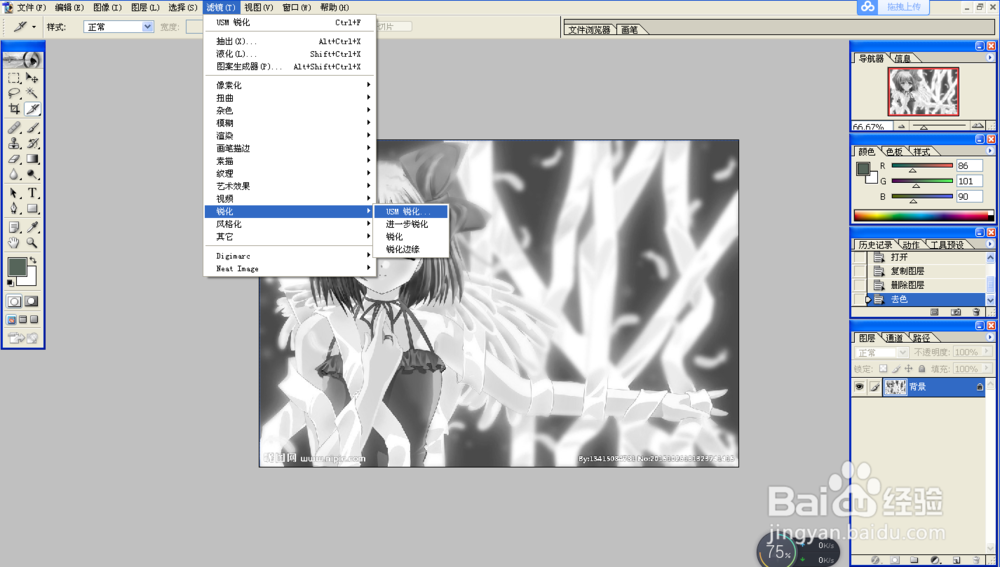Click navigator zoom out button
This screenshot has height=567, width=1000.
901,126
